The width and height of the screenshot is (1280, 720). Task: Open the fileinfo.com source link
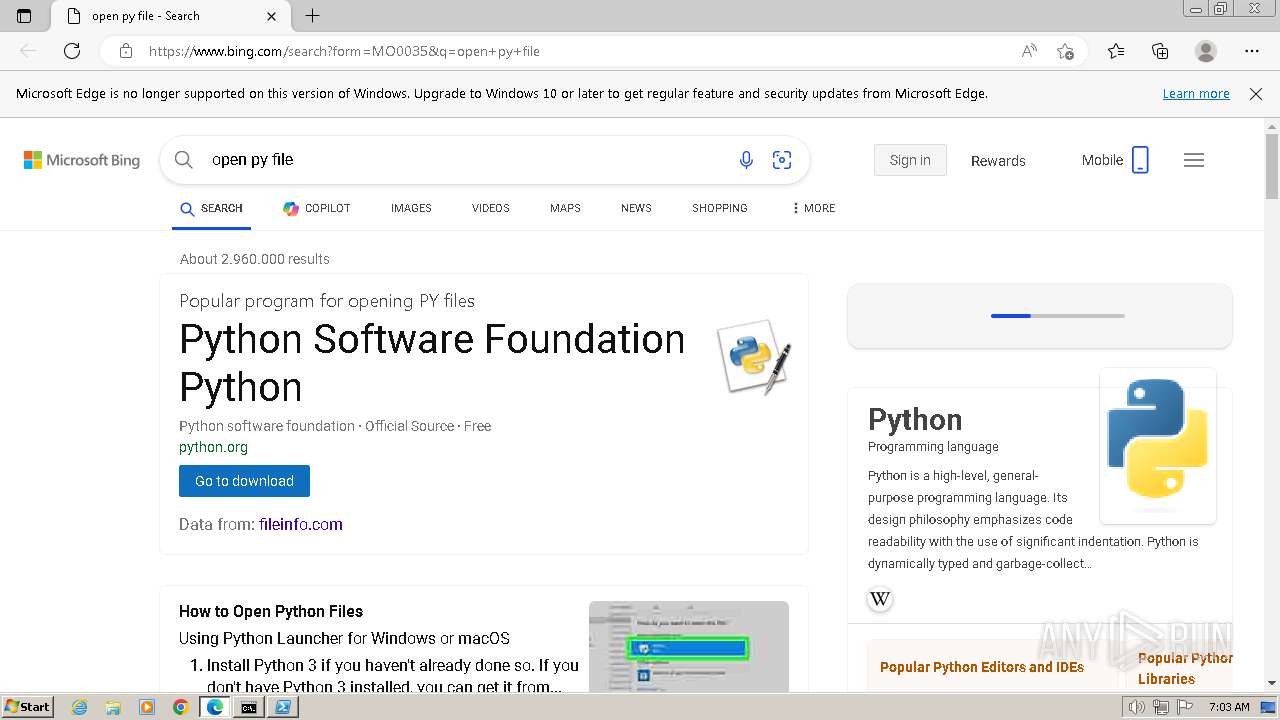pos(301,524)
